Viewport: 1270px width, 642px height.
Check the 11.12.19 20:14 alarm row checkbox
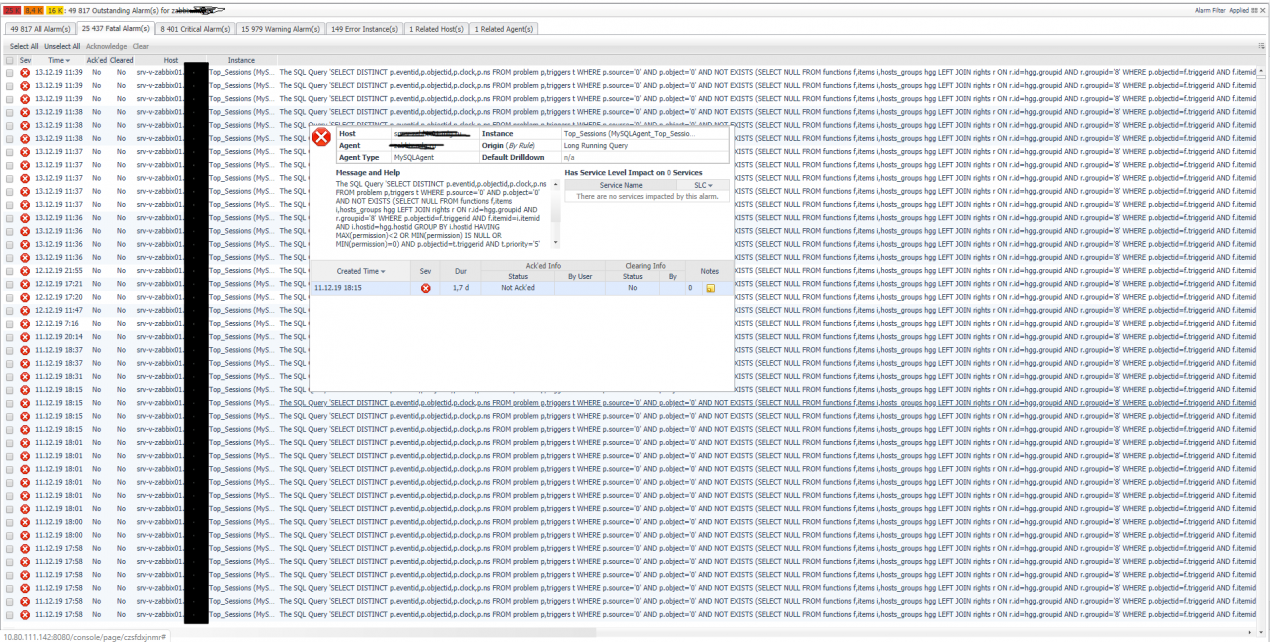pos(10,336)
